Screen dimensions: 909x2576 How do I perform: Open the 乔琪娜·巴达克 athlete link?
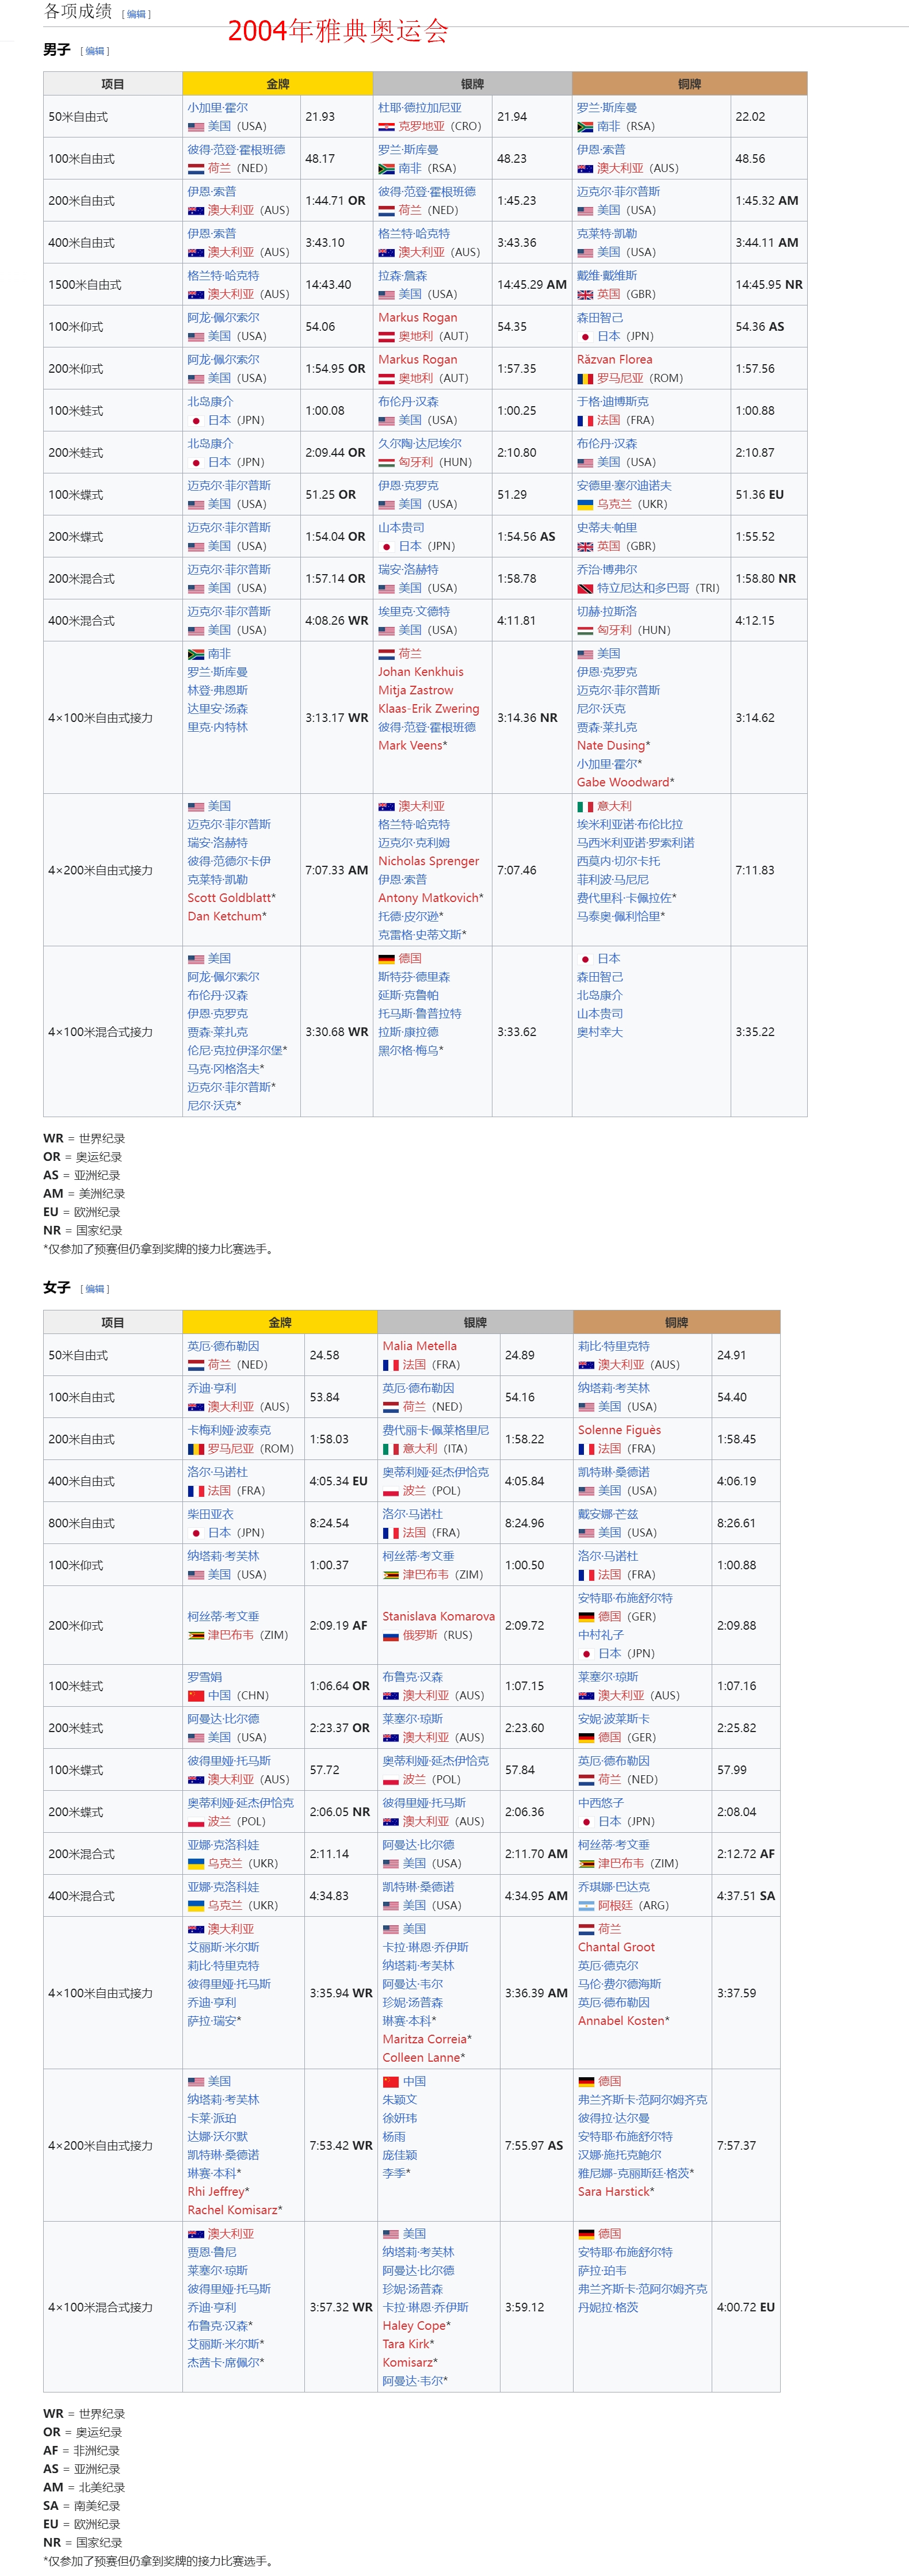614,1887
